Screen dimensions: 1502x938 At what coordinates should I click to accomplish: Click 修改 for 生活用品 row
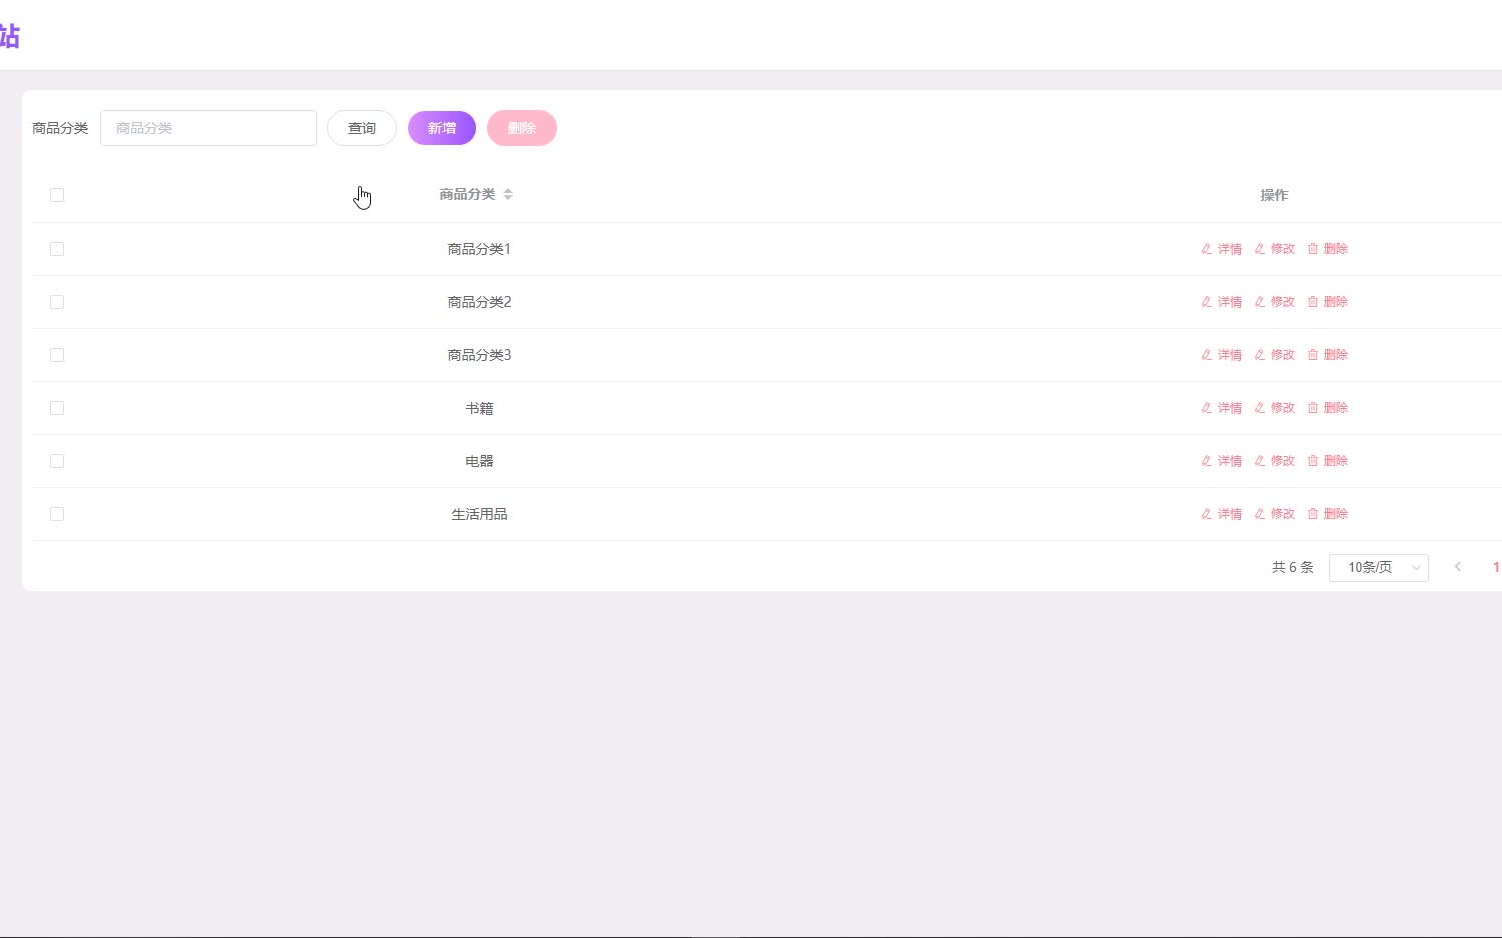click(x=1275, y=514)
